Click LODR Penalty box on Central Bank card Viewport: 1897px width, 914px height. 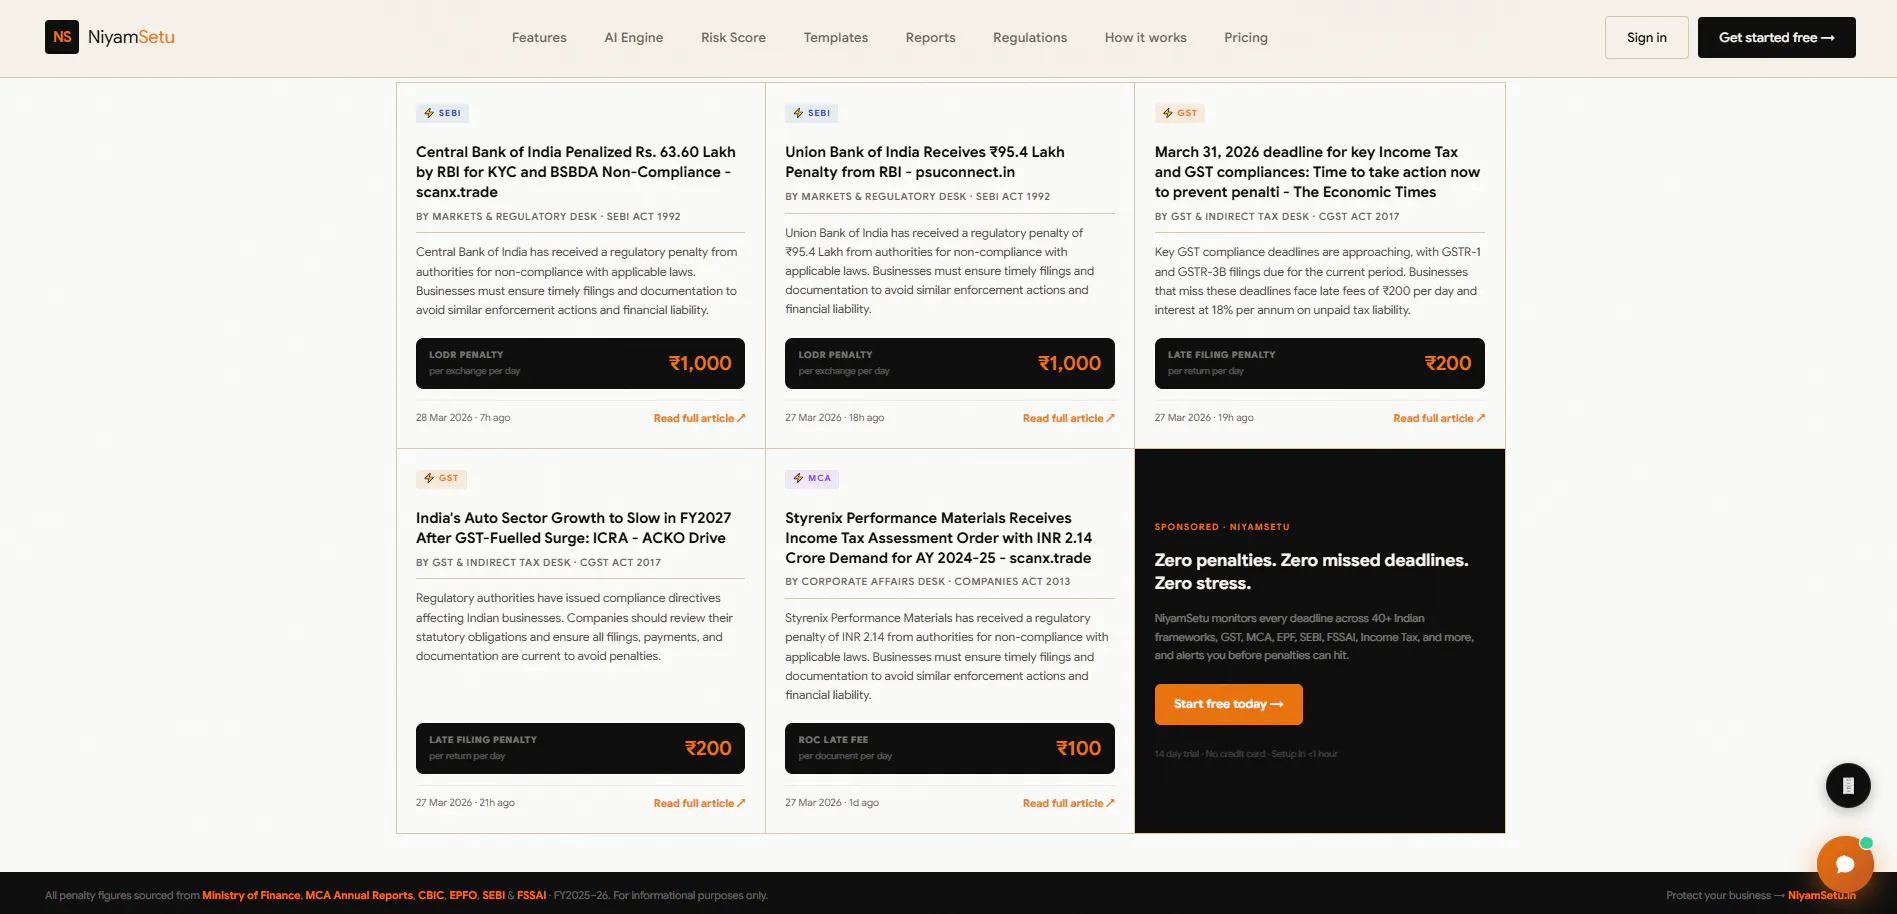(580, 363)
